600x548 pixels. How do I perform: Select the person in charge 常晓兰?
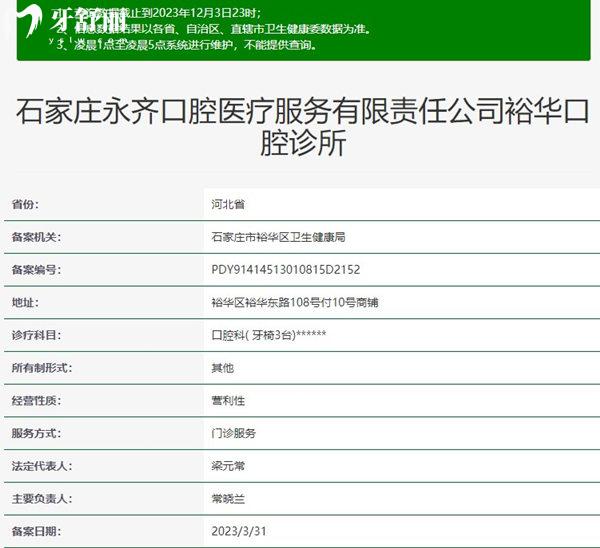(228, 499)
